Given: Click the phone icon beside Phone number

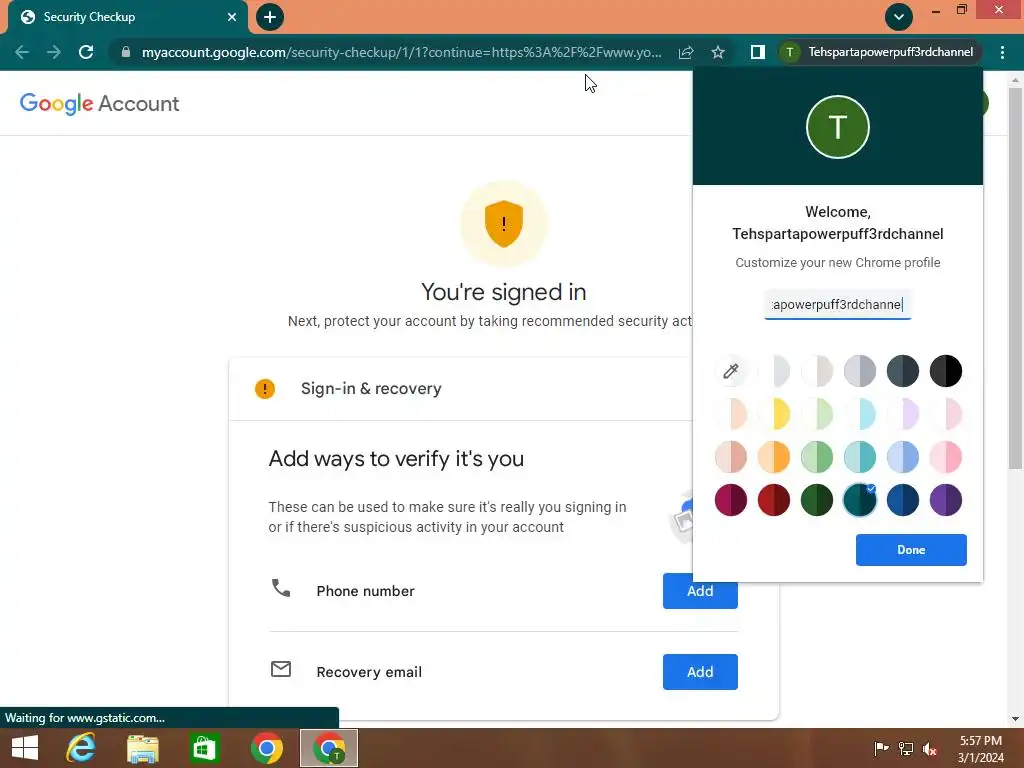Looking at the screenshot, I should click(281, 588).
